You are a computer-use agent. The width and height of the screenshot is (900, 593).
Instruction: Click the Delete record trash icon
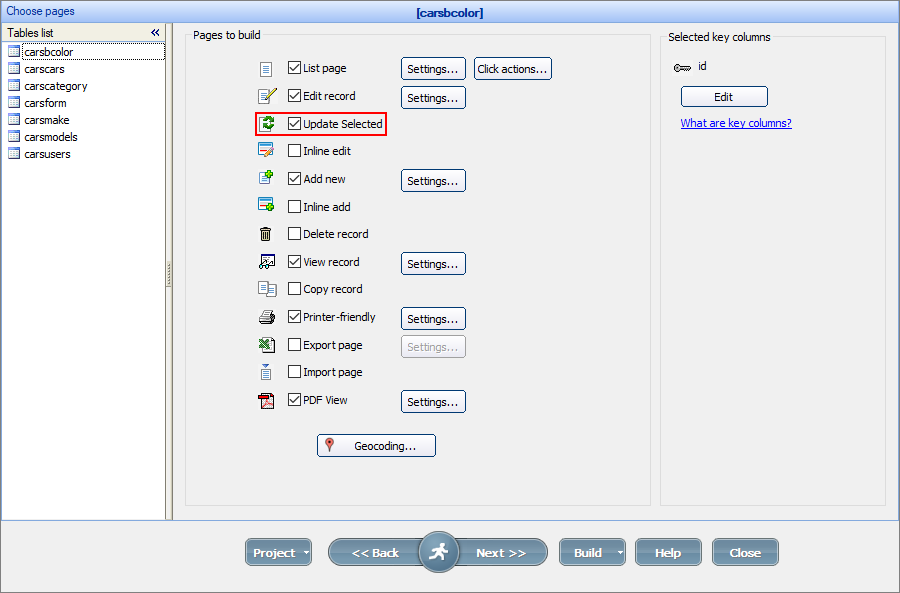[265, 233]
